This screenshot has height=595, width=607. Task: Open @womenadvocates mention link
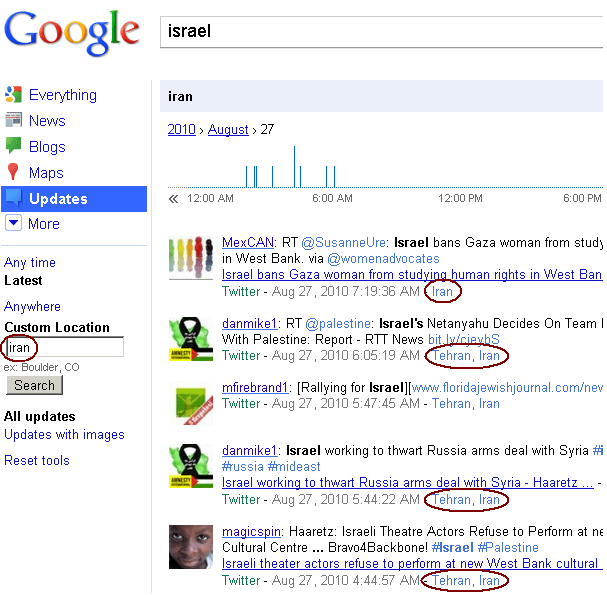pyautogui.click(x=383, y=258)
